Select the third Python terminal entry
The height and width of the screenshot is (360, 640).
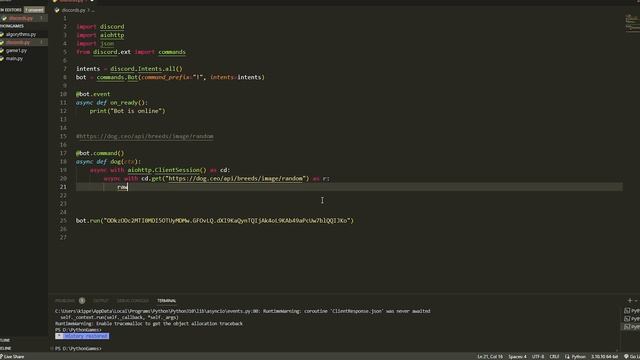tap(632, 327)
